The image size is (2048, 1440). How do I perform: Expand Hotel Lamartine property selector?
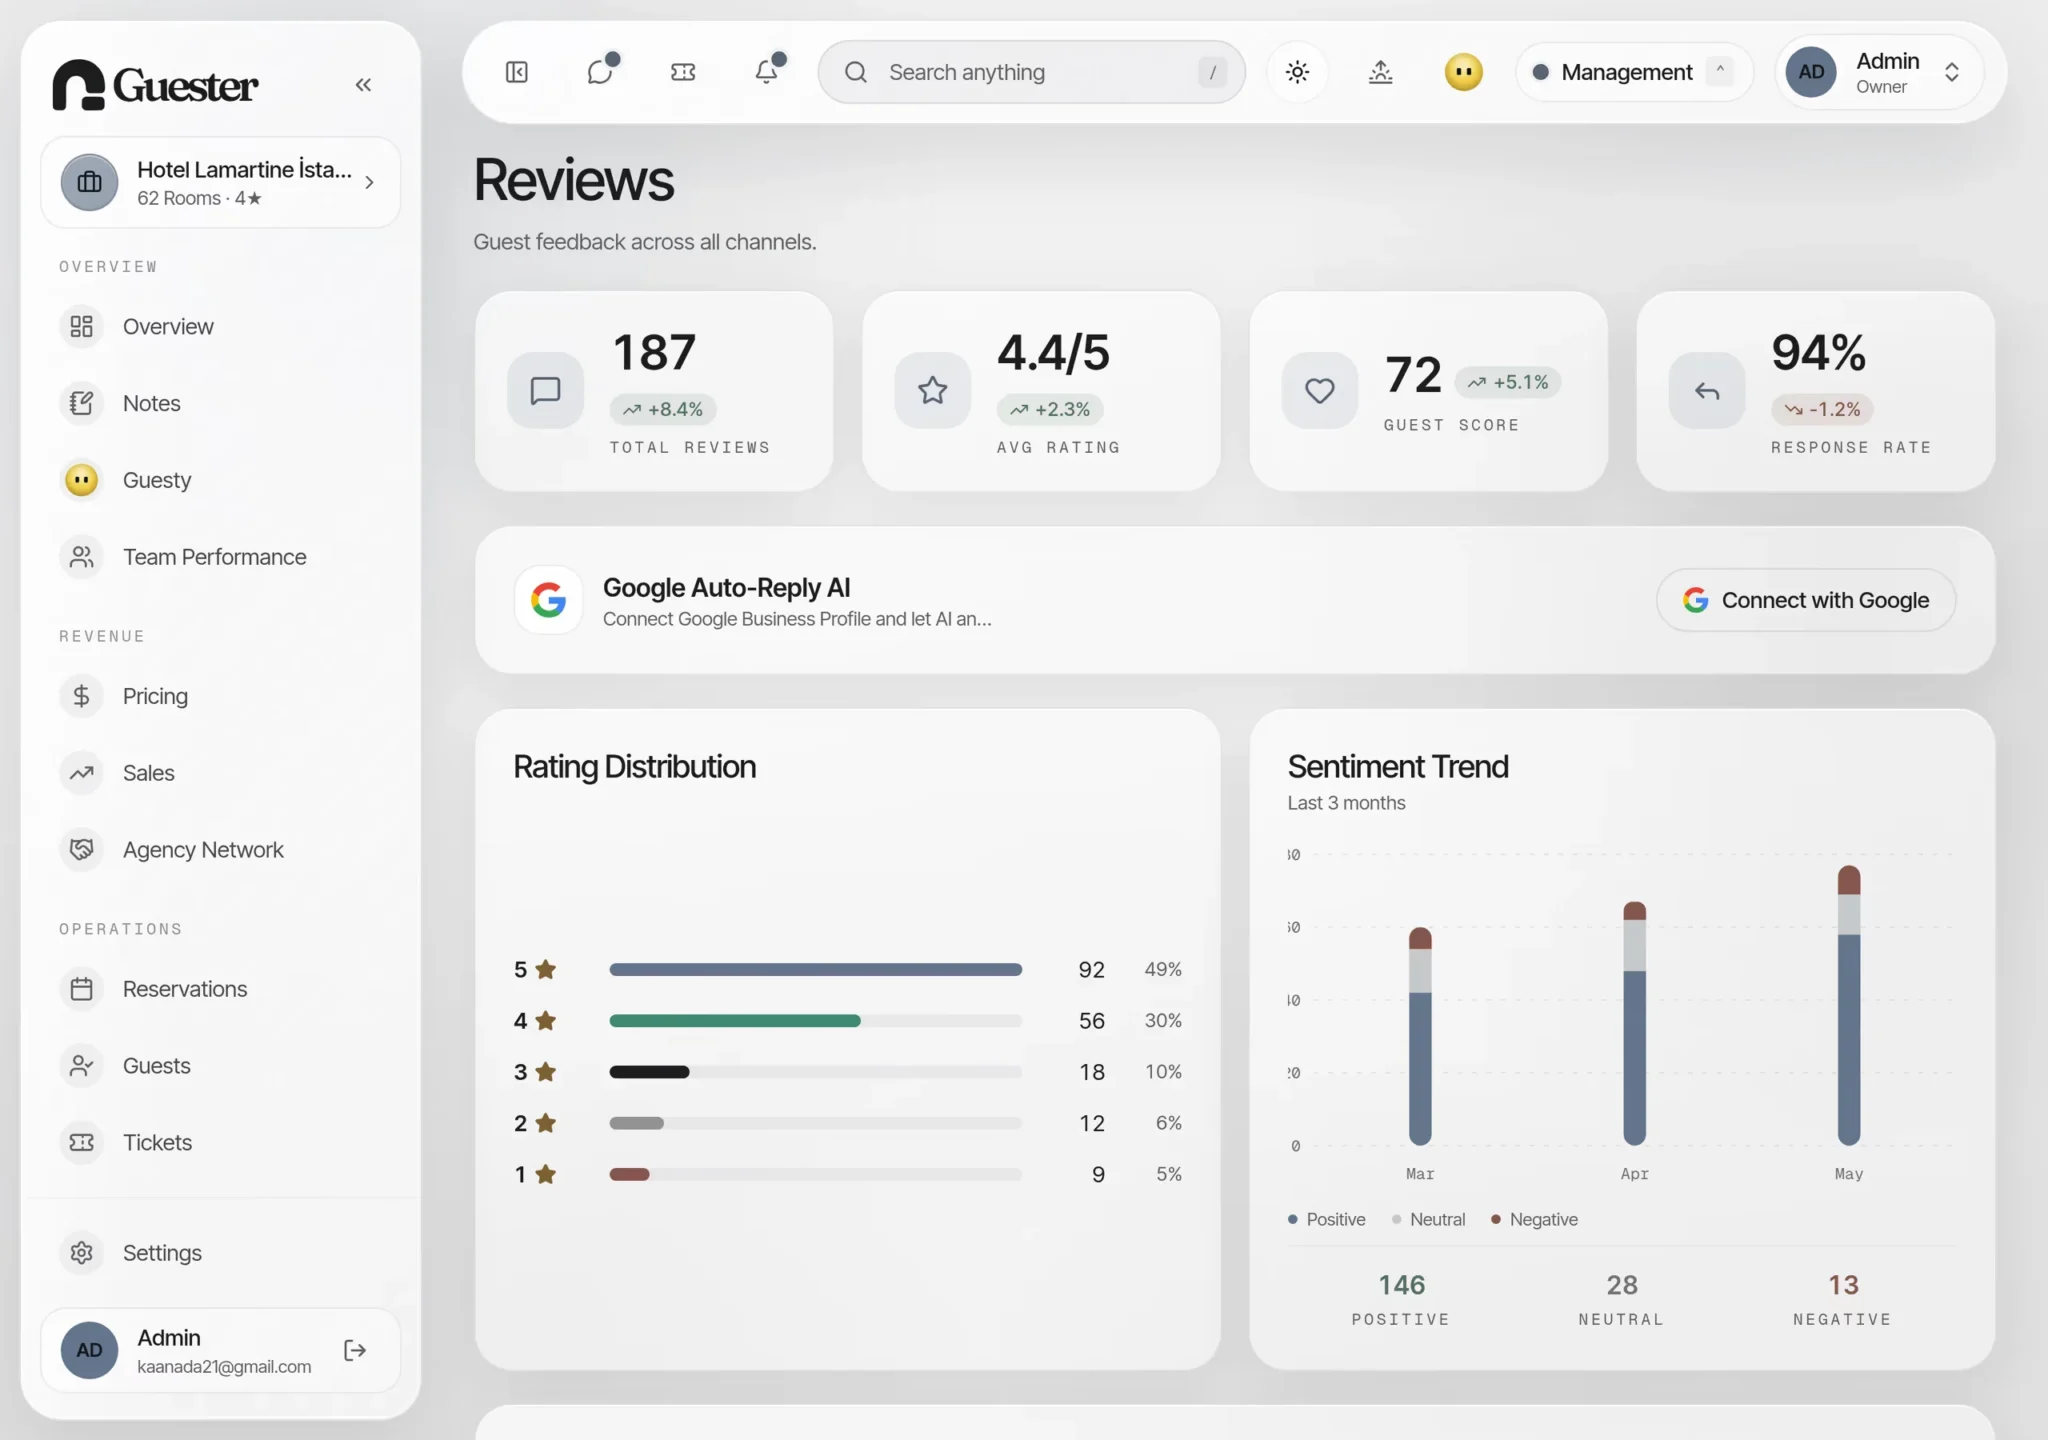point(220,182)
